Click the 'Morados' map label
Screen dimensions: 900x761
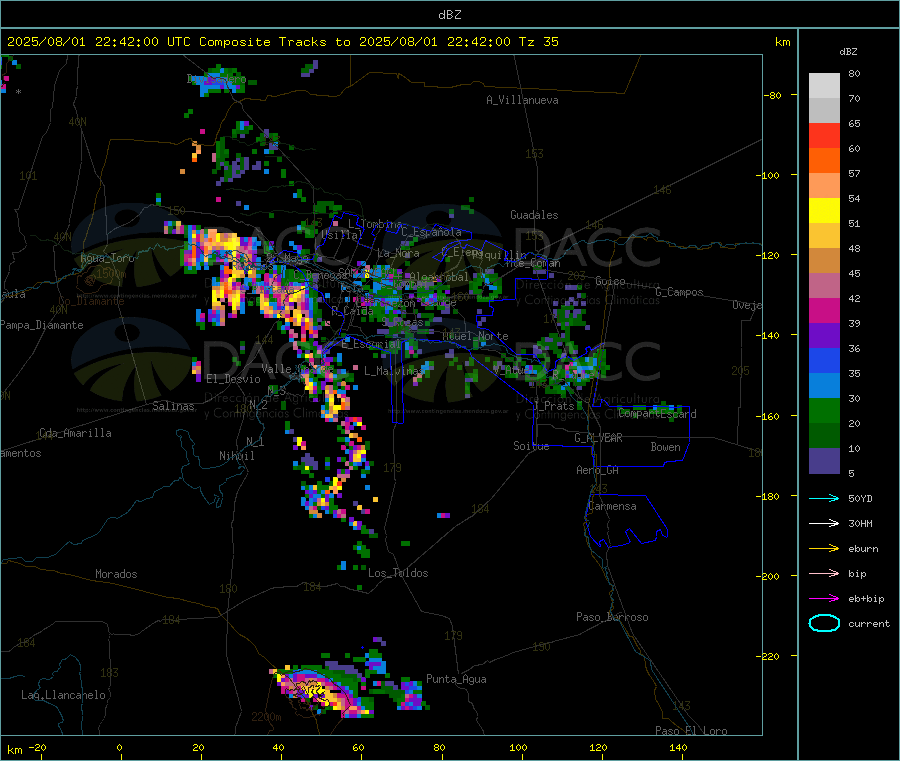116,574
